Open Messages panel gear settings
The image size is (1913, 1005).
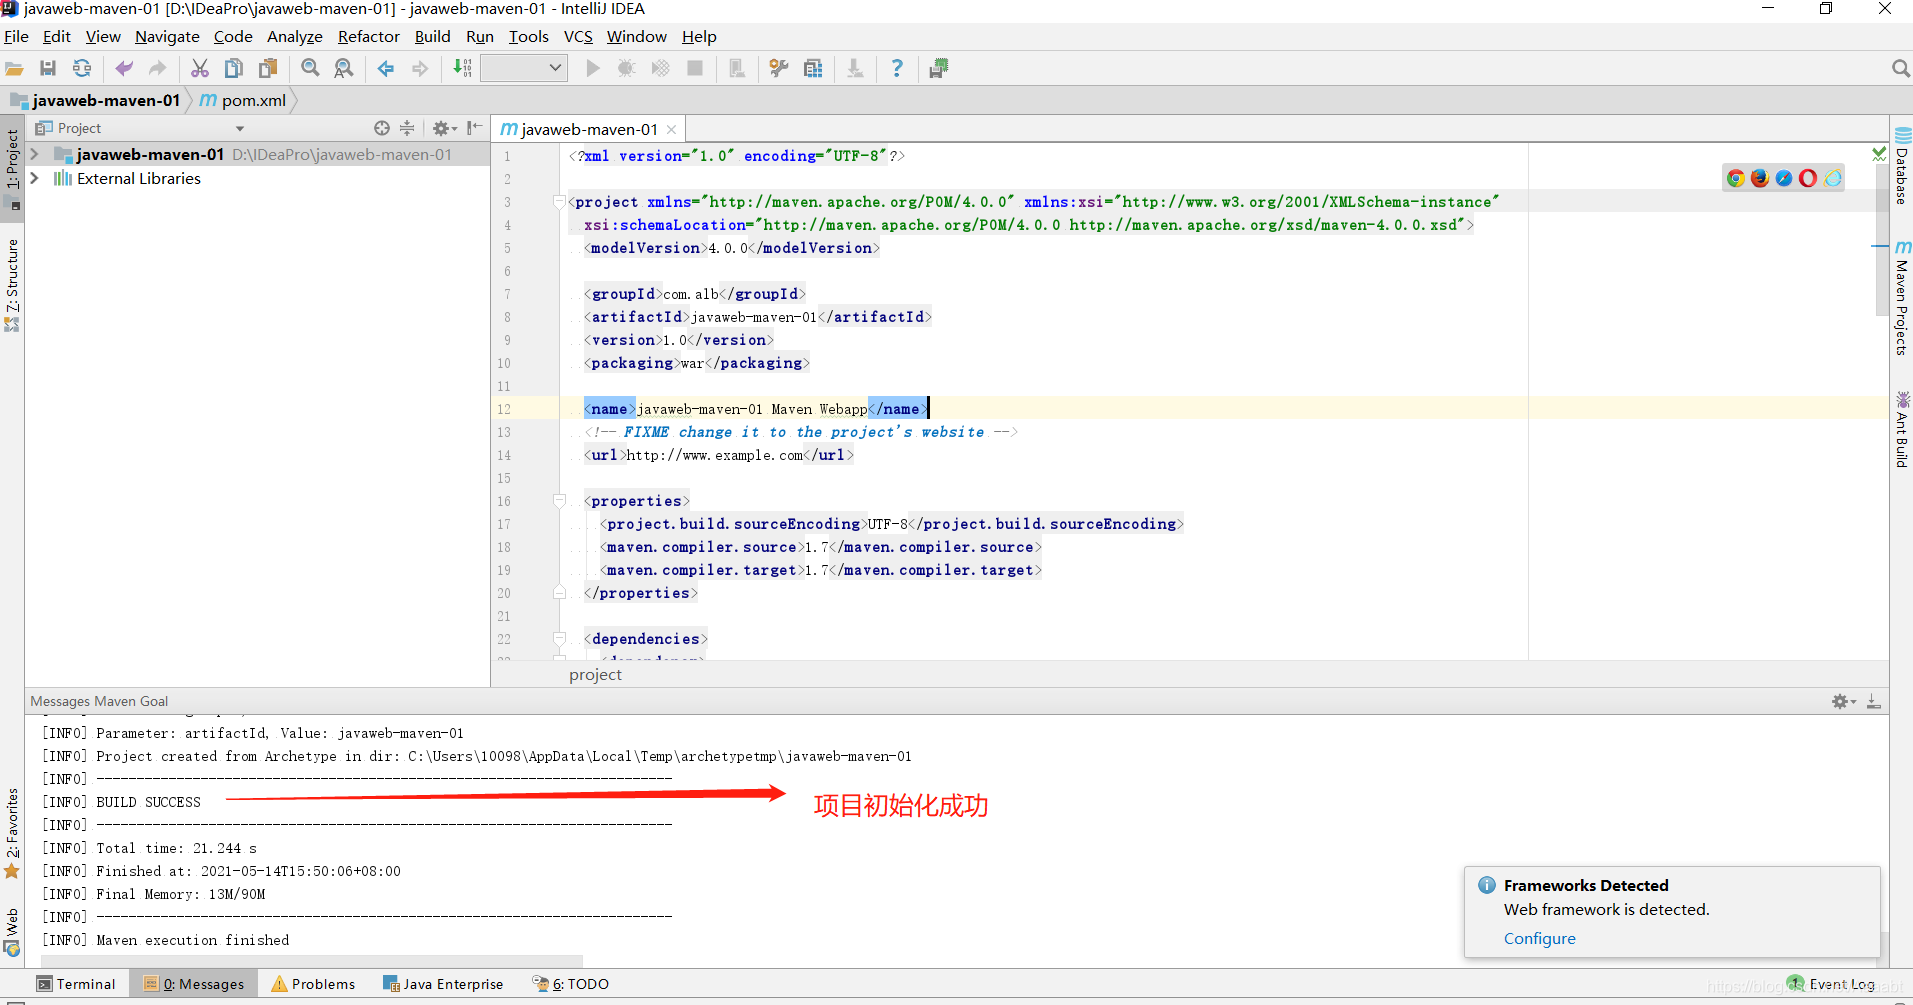(1843, 701)
